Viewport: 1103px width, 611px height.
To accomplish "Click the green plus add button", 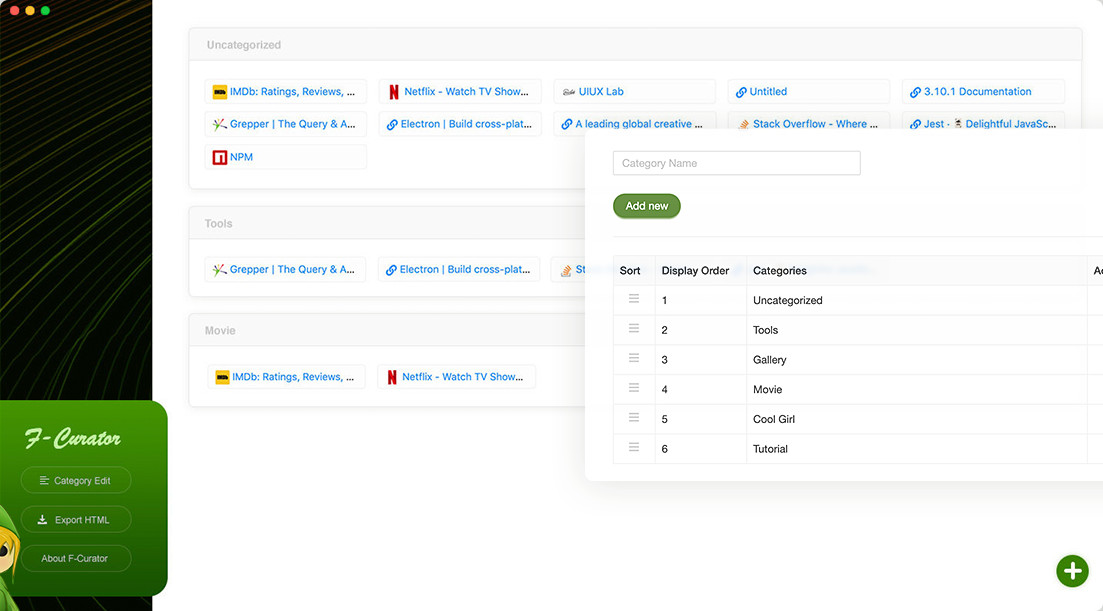I will coord(1072,571).
